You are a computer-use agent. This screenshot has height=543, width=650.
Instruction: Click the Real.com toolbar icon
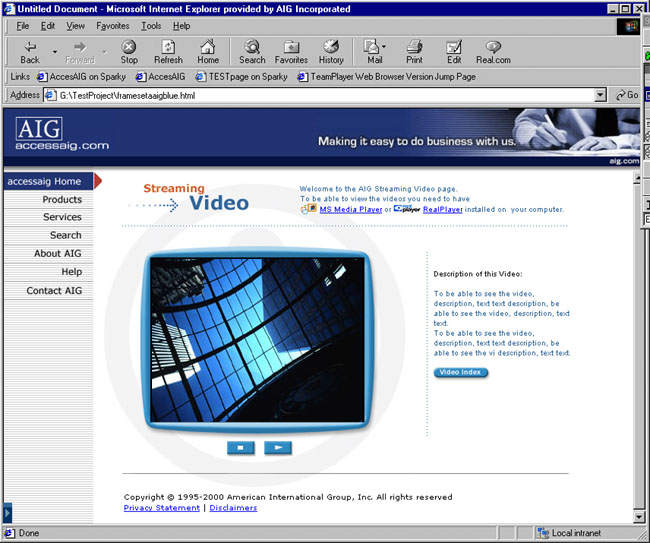(x=493, y=51)
